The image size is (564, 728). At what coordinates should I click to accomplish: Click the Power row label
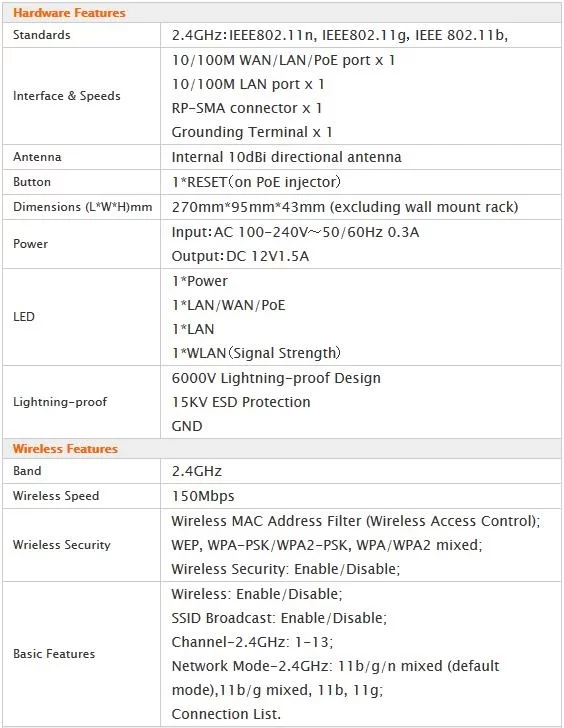coord(30,244)
